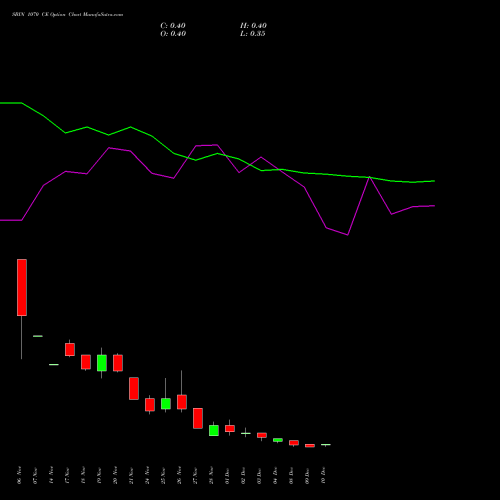This screenshot has width=500, height=500.
Task: Click the red candle above 27 Nov
Action: click(x=198, y=418)
